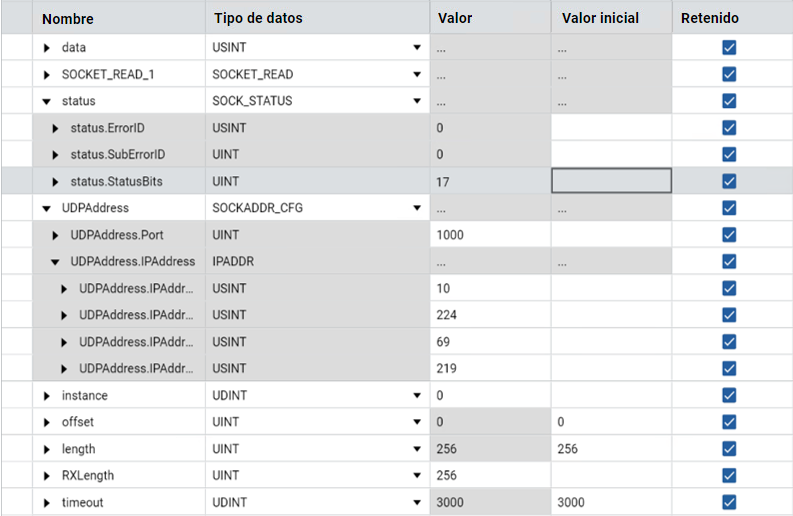Click the Valor inicial column header

(x=600, y=18)
